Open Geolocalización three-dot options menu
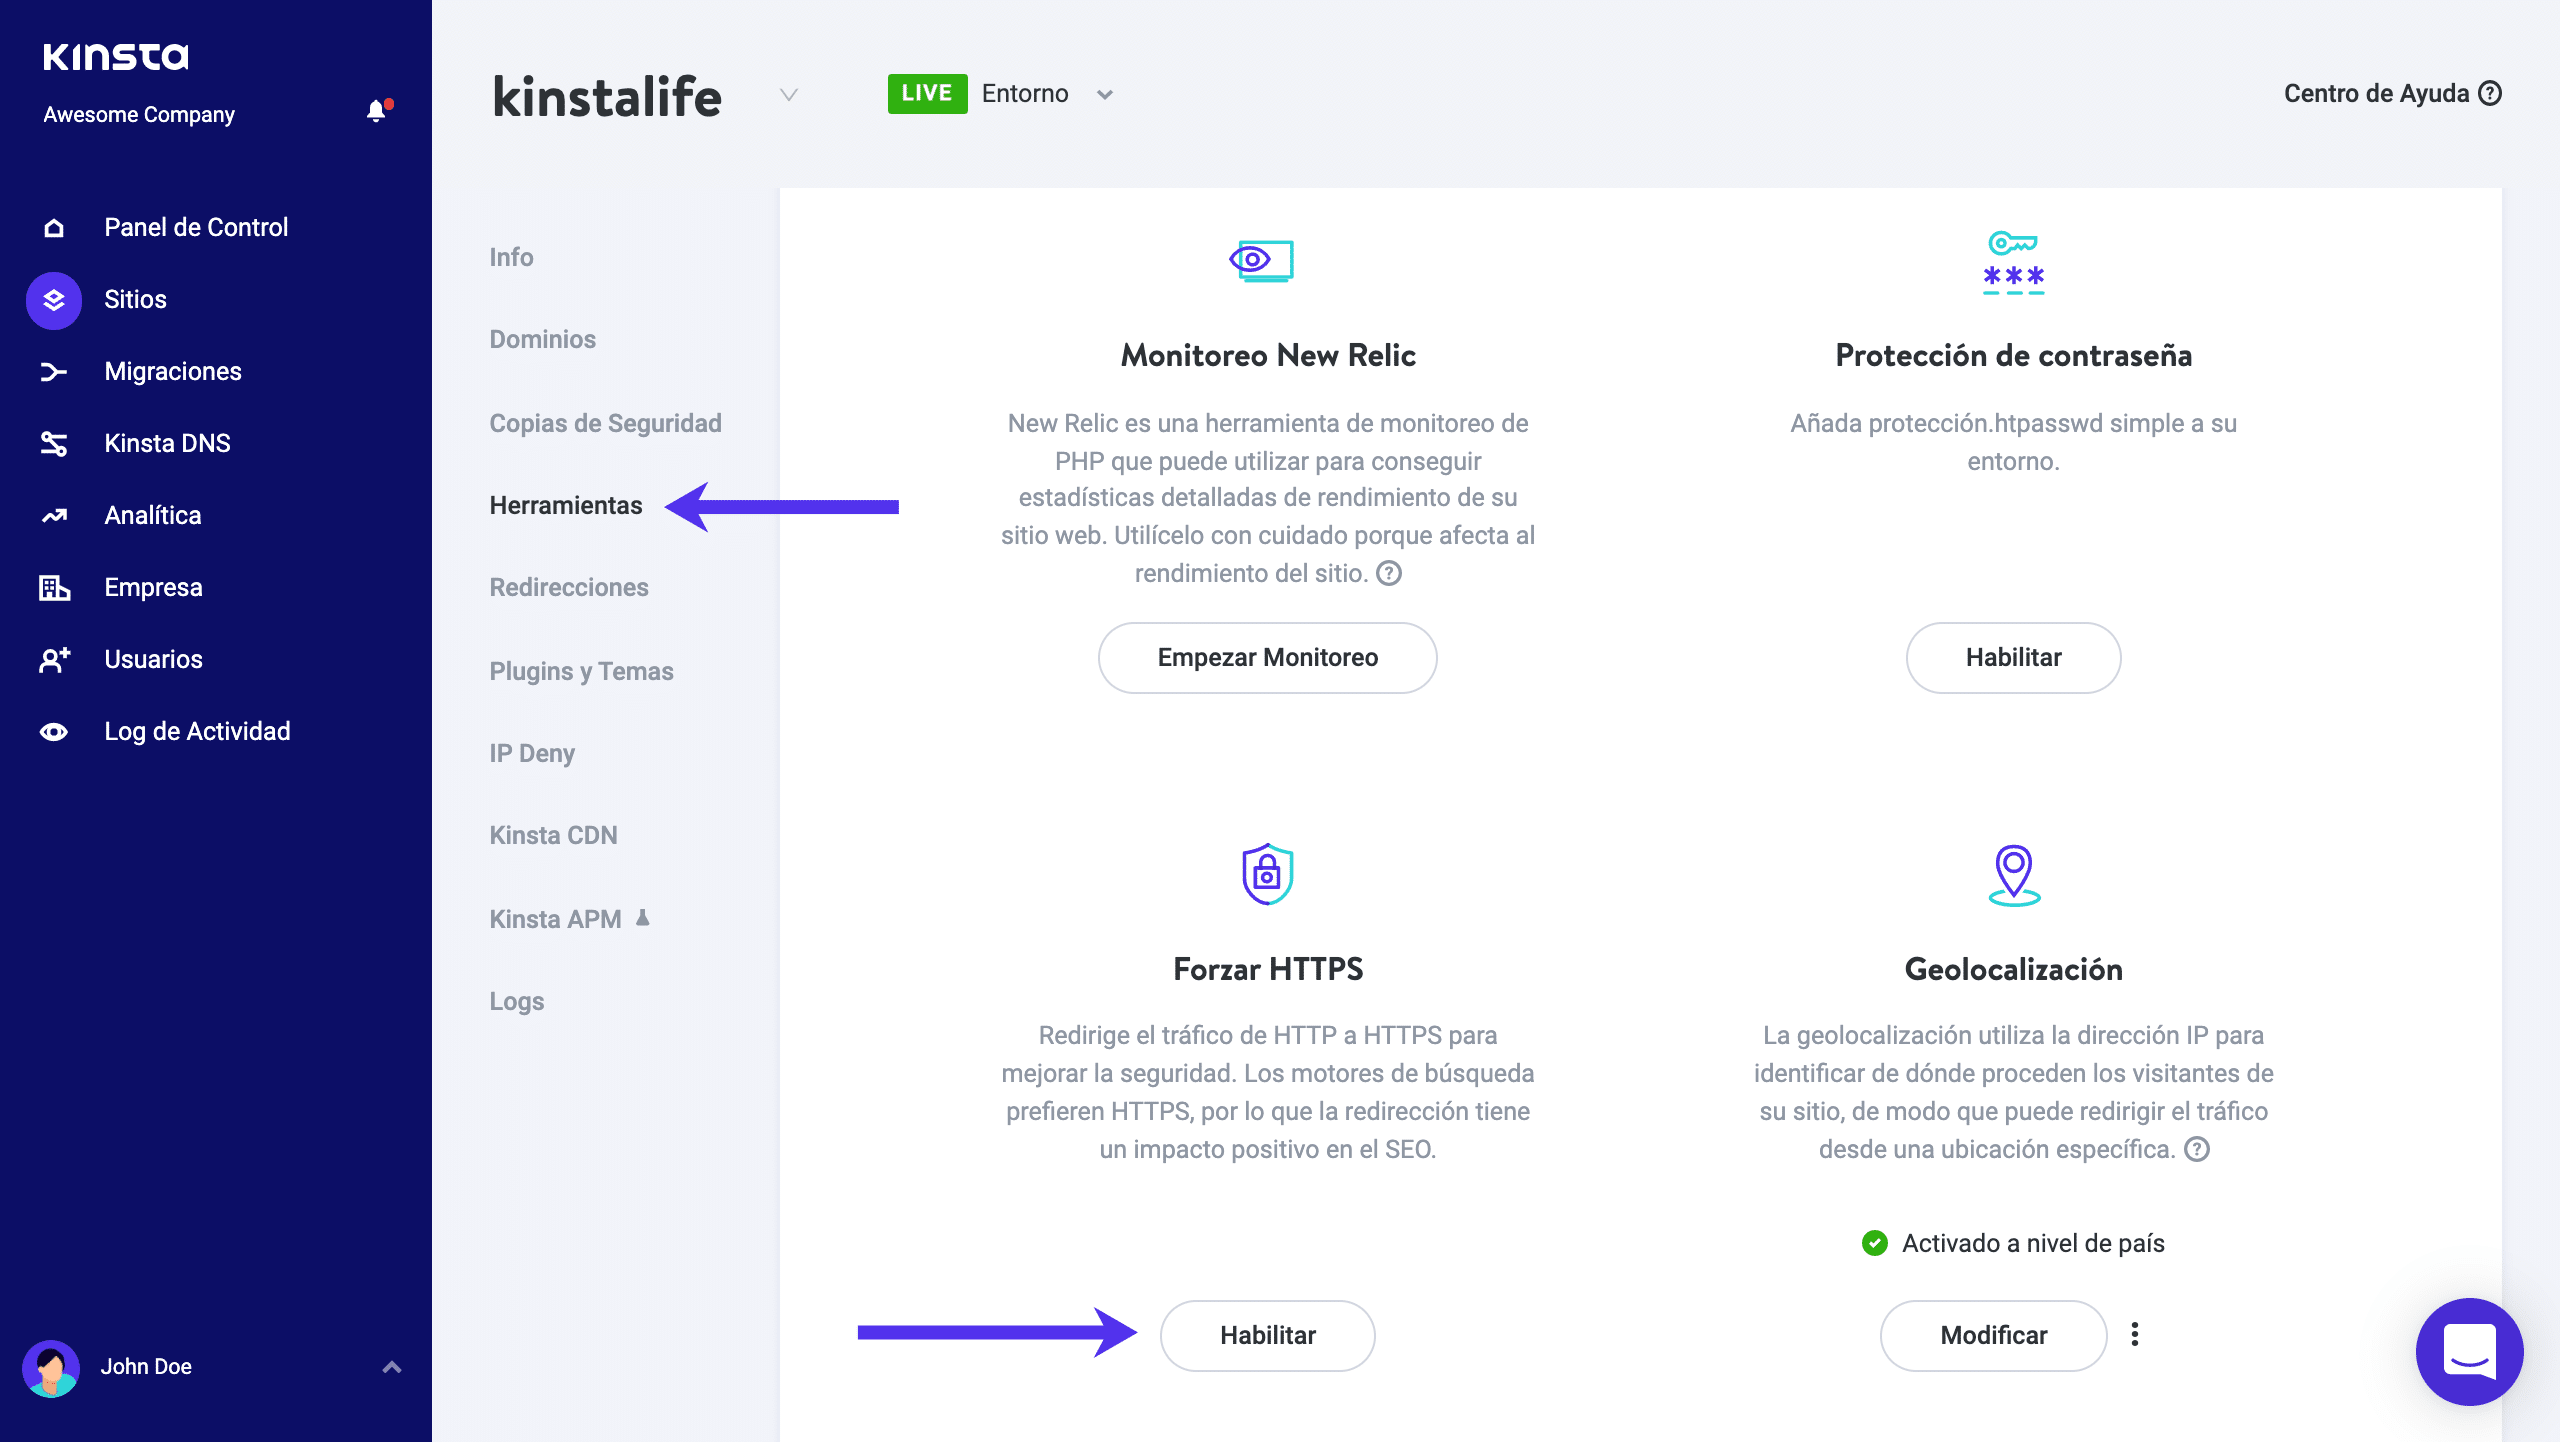This screenshot has height=1442, width=2560. pyautogui.click(x=2134, y=1335)
